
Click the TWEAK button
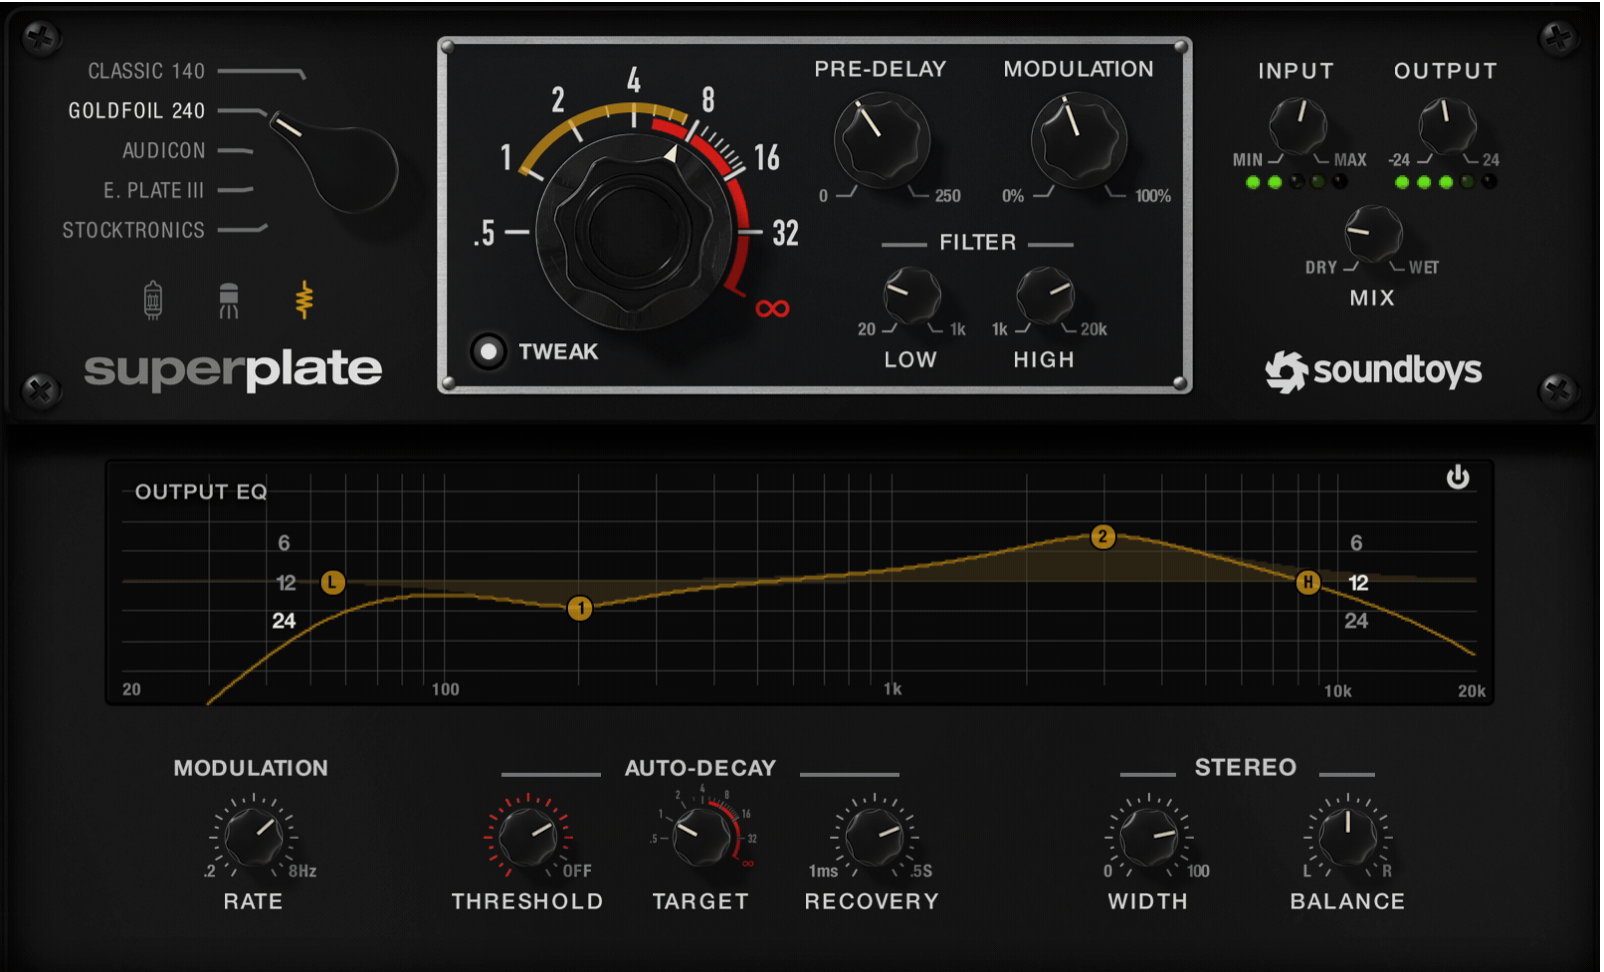488,351
